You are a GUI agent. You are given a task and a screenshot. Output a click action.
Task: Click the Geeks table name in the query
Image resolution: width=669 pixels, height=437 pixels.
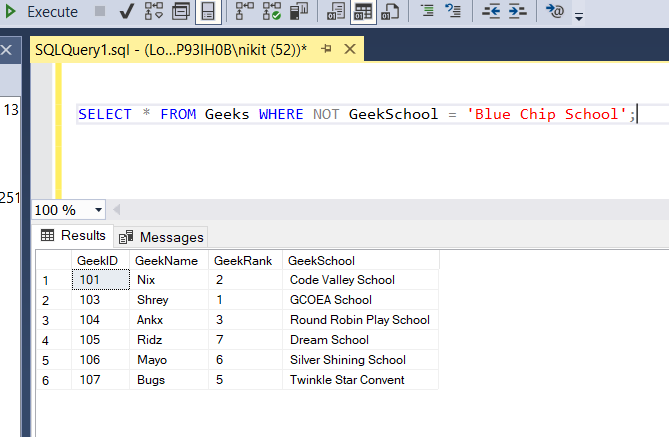click(227, 114)
